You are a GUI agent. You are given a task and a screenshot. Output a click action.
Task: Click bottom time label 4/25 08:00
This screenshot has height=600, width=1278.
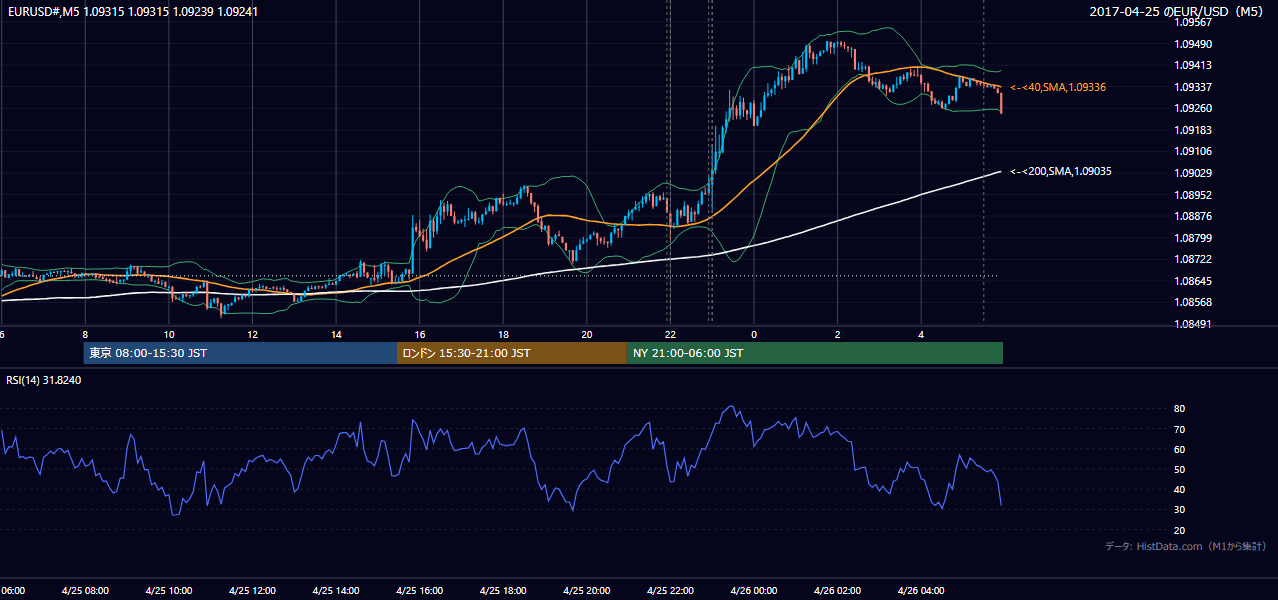(85, 590)
